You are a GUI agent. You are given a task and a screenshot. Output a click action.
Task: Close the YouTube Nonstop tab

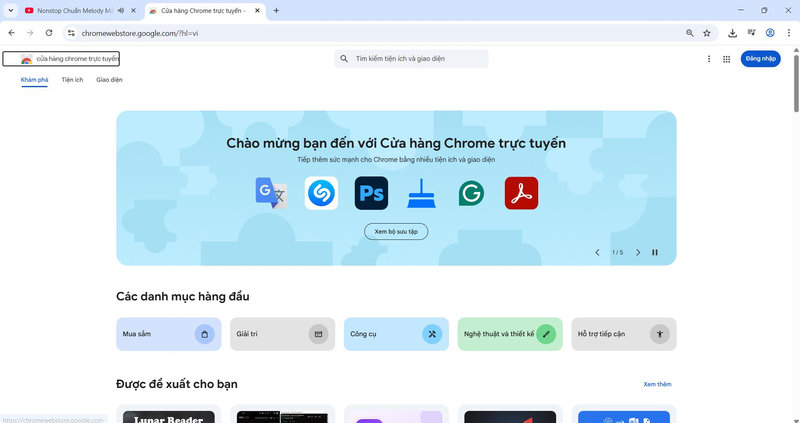point(134,10)
